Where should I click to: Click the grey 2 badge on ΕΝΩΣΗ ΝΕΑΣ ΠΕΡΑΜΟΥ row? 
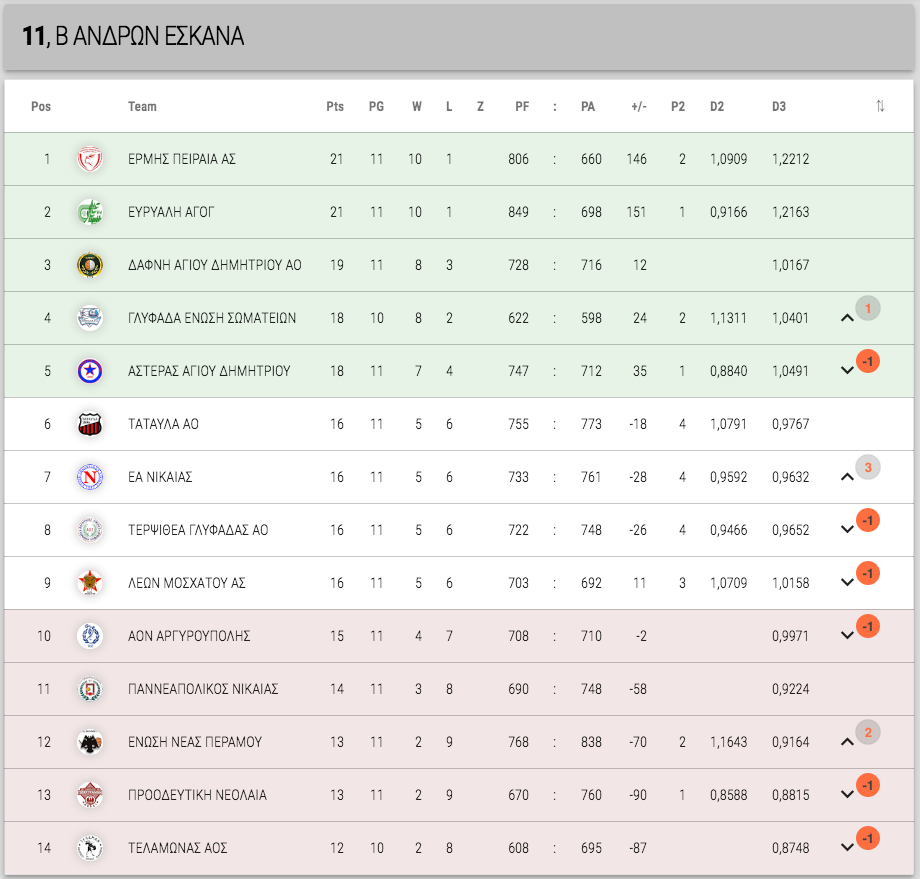coord(868,732)
